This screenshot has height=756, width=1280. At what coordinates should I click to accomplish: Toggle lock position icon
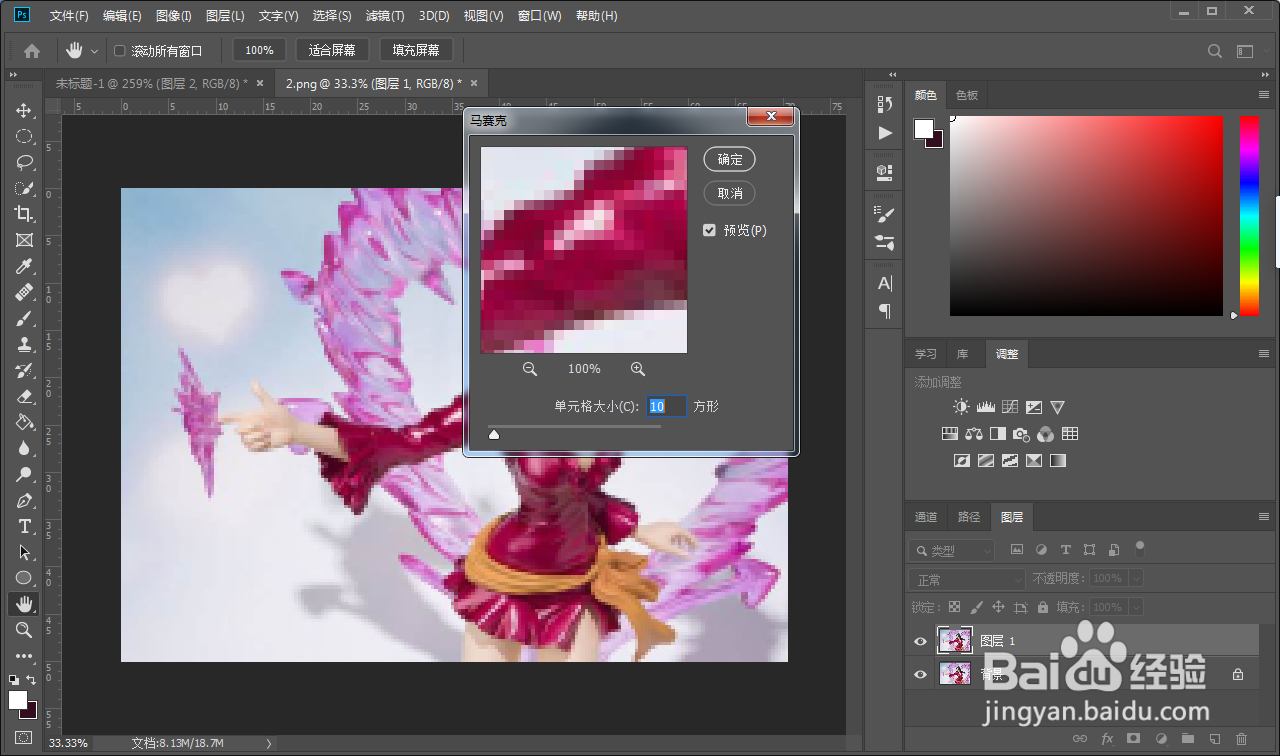pos(999,607)
